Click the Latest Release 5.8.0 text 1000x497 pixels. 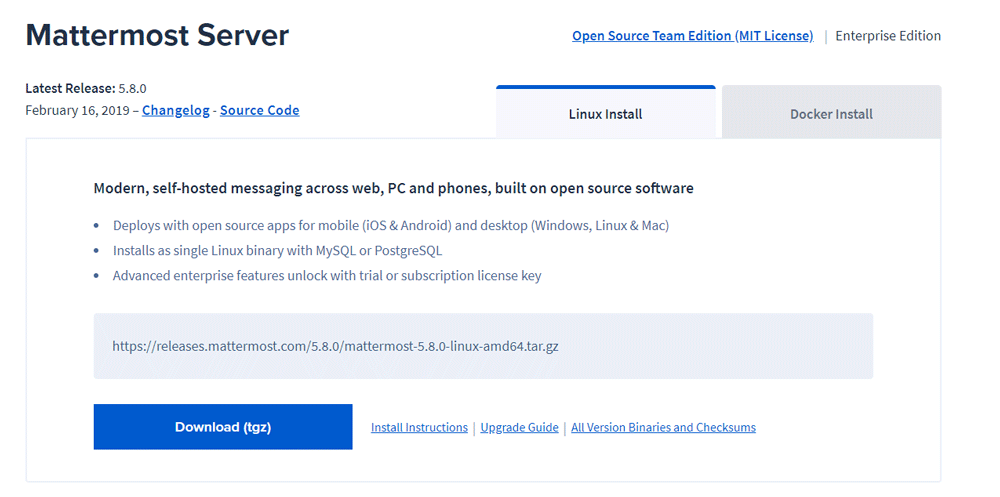tap(86, 88)
